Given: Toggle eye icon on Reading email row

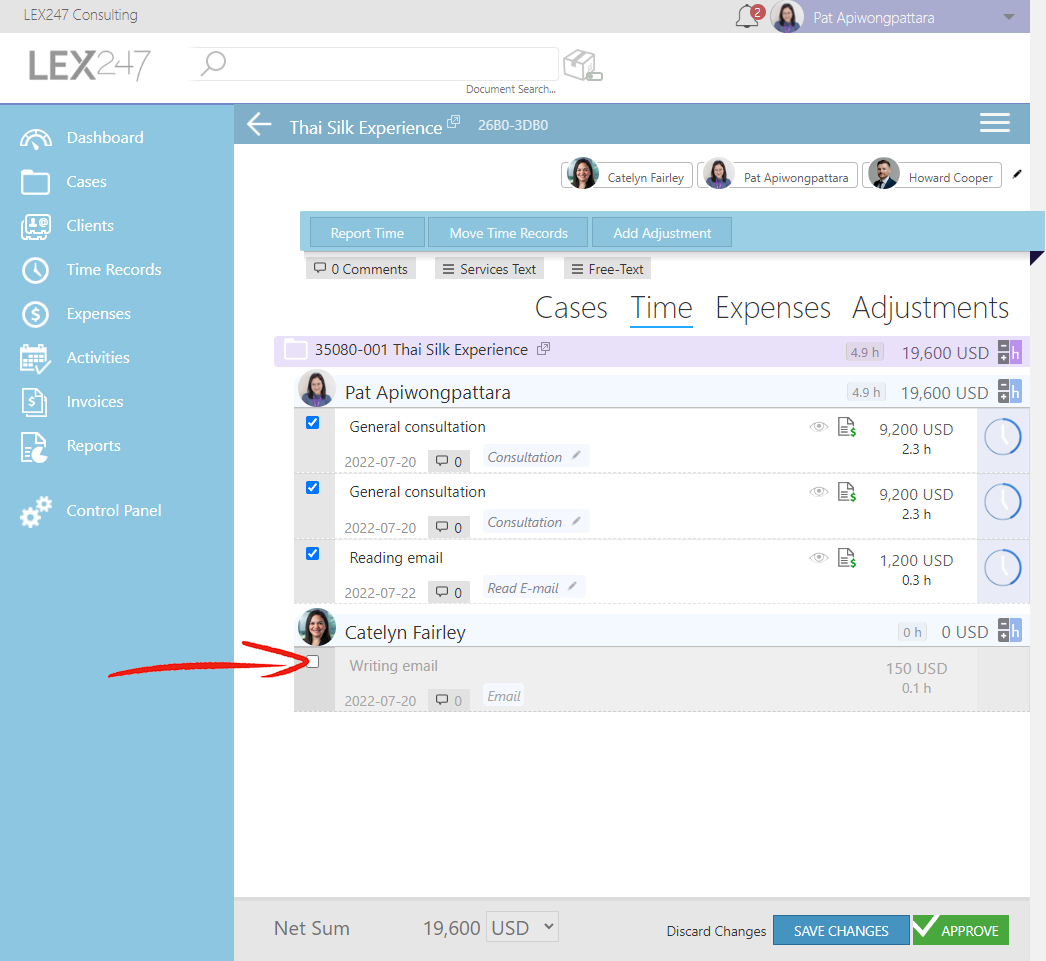Looking at the screenshot, I should click(819, 558).
